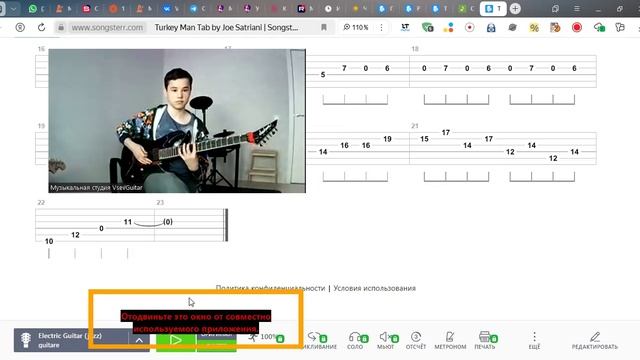
Task: Reload the page with the refresh icon
Action: click(41, 27)
